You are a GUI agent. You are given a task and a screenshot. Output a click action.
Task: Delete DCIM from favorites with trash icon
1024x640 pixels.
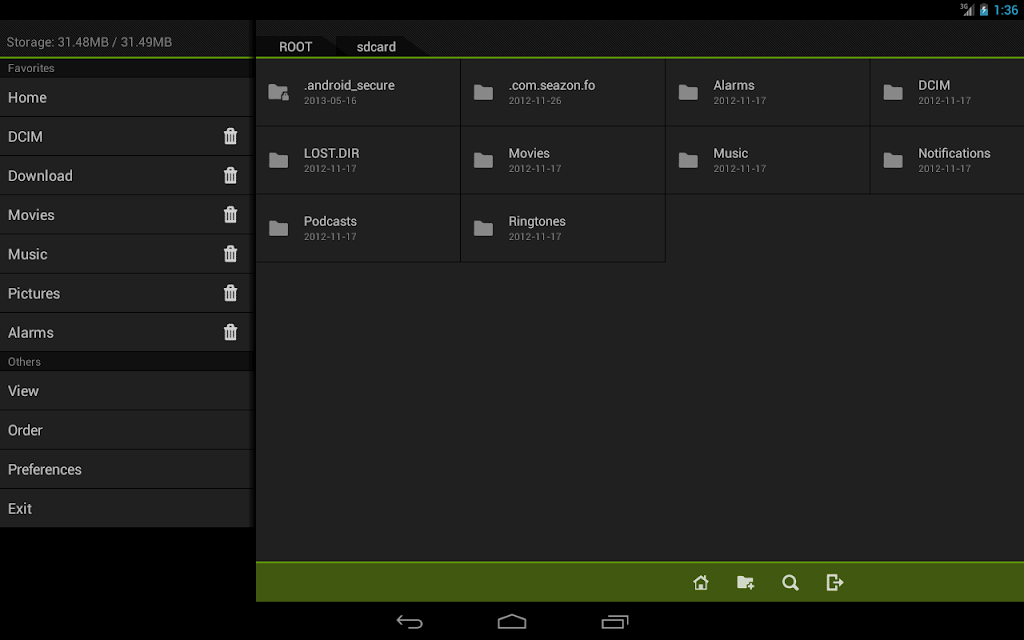point(230,136)
